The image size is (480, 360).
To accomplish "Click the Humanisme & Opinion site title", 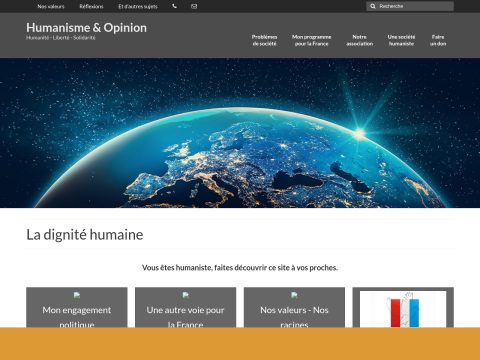I will [x=86, y=28].
